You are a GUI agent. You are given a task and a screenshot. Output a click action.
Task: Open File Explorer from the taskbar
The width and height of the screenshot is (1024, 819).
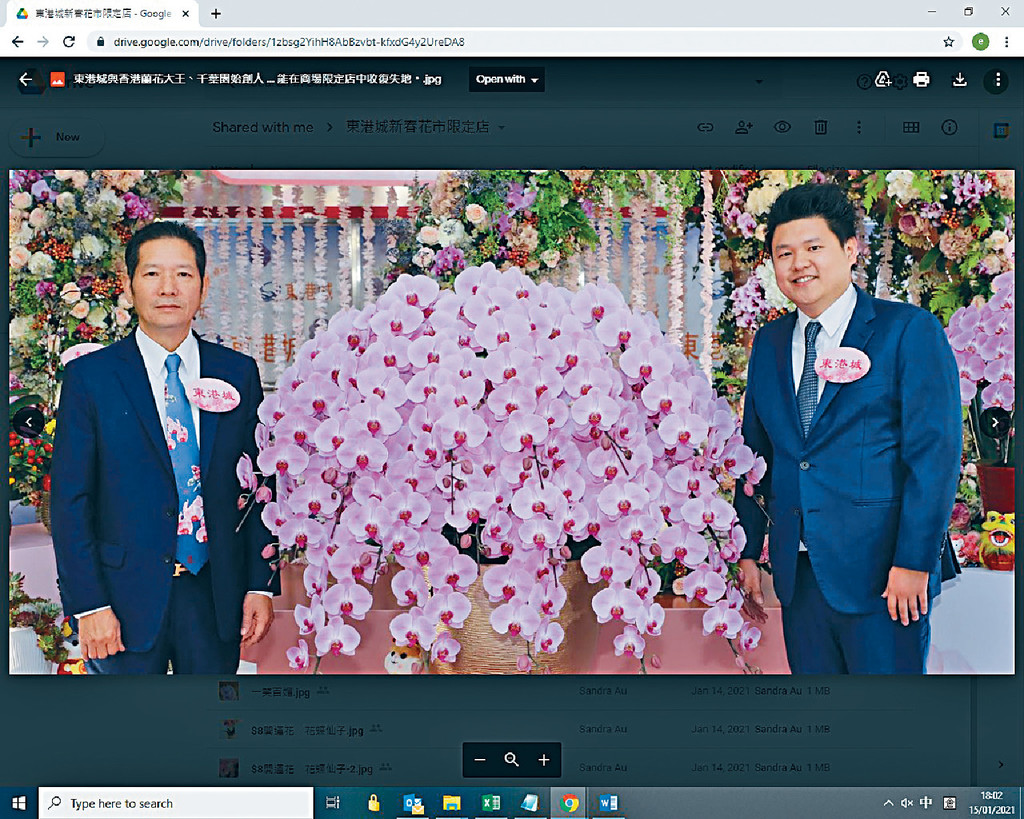point(452,803)
